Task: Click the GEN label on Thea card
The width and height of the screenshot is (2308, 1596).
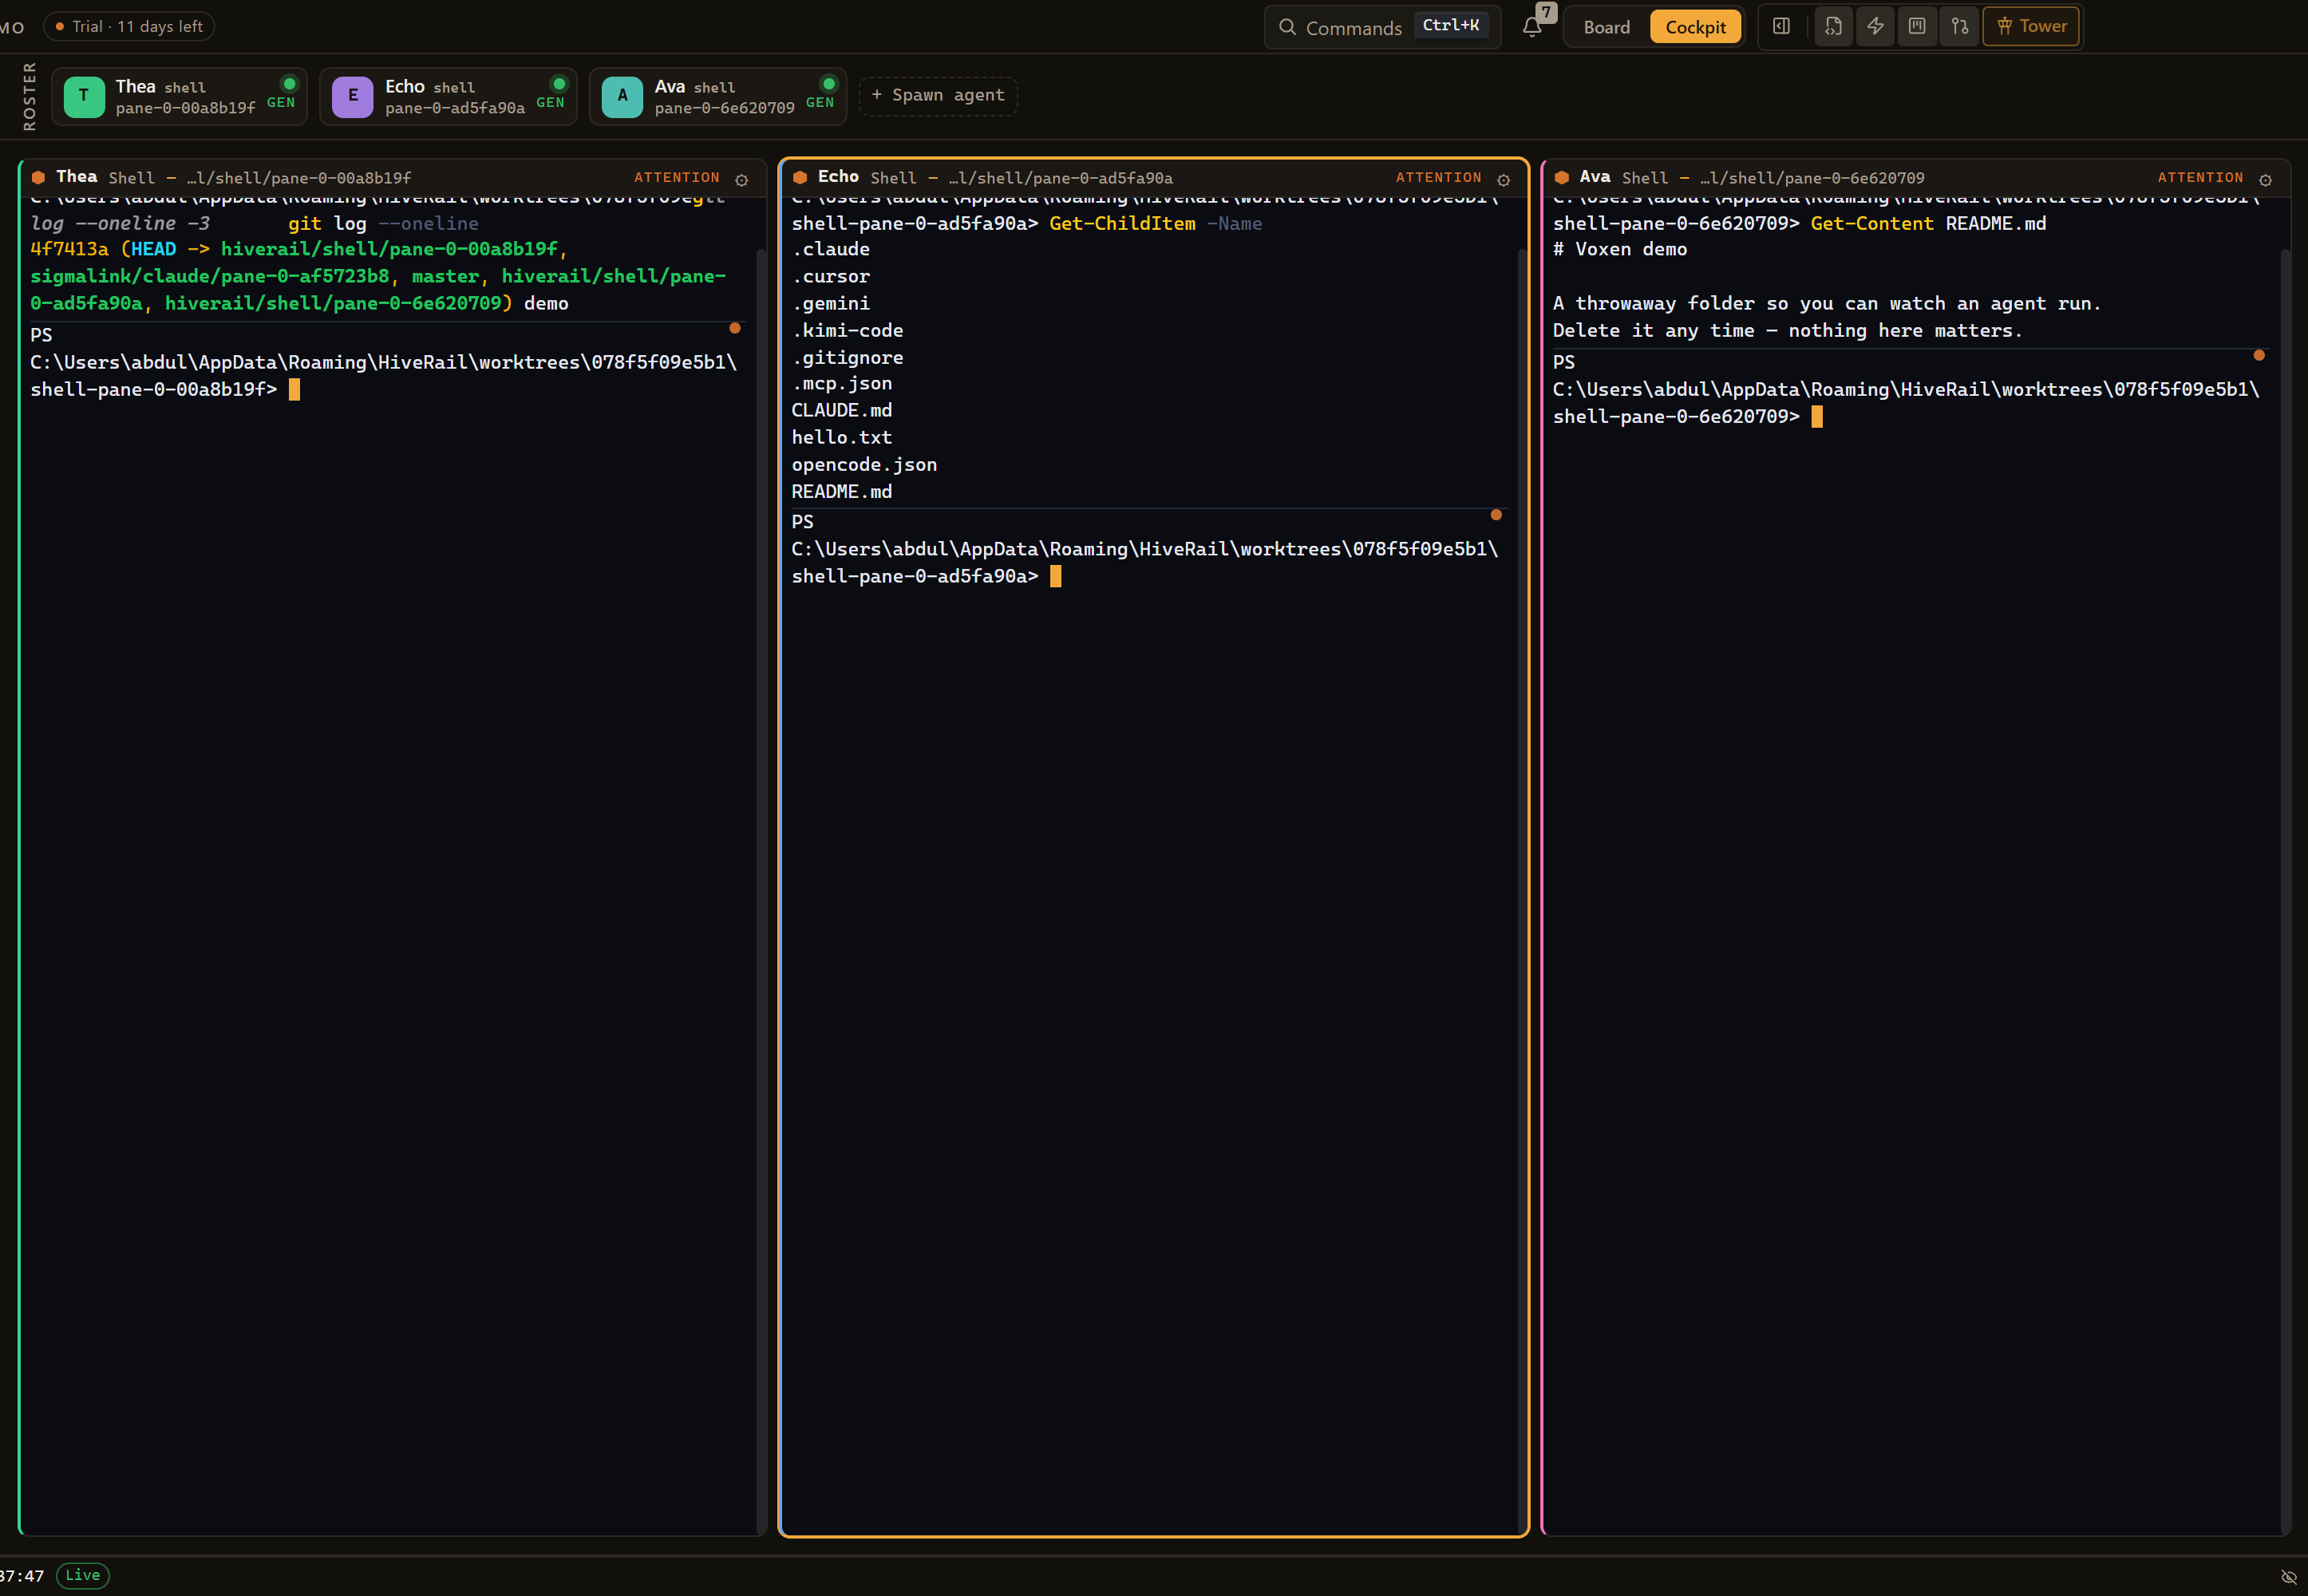Action: coord(281,103)
